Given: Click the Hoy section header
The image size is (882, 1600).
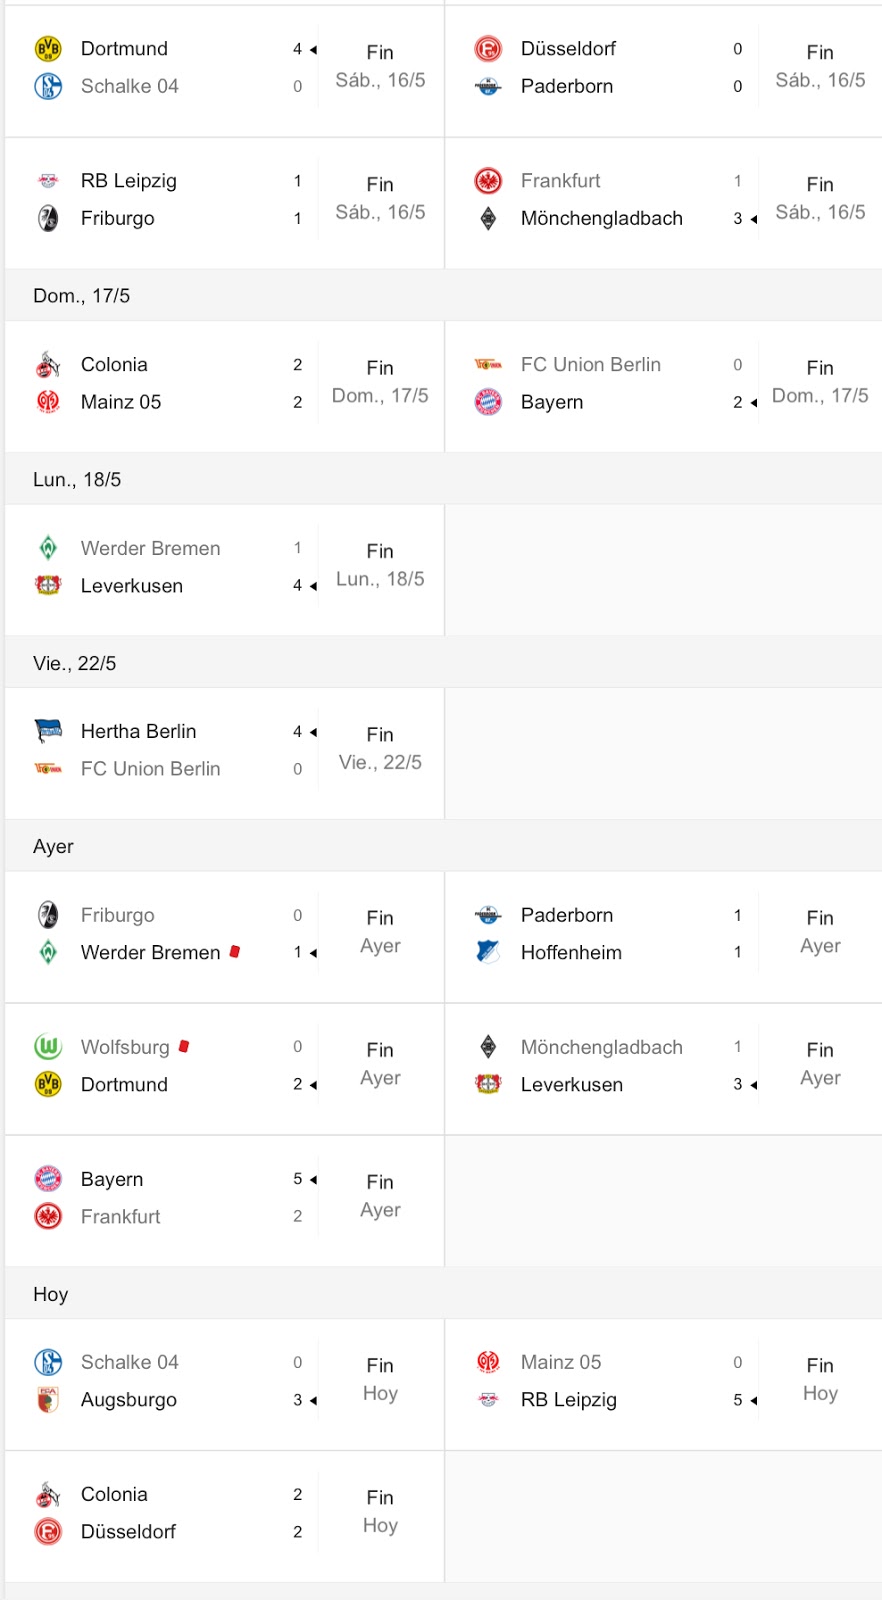Looking at the screenshot, I should click(51, 1295).
